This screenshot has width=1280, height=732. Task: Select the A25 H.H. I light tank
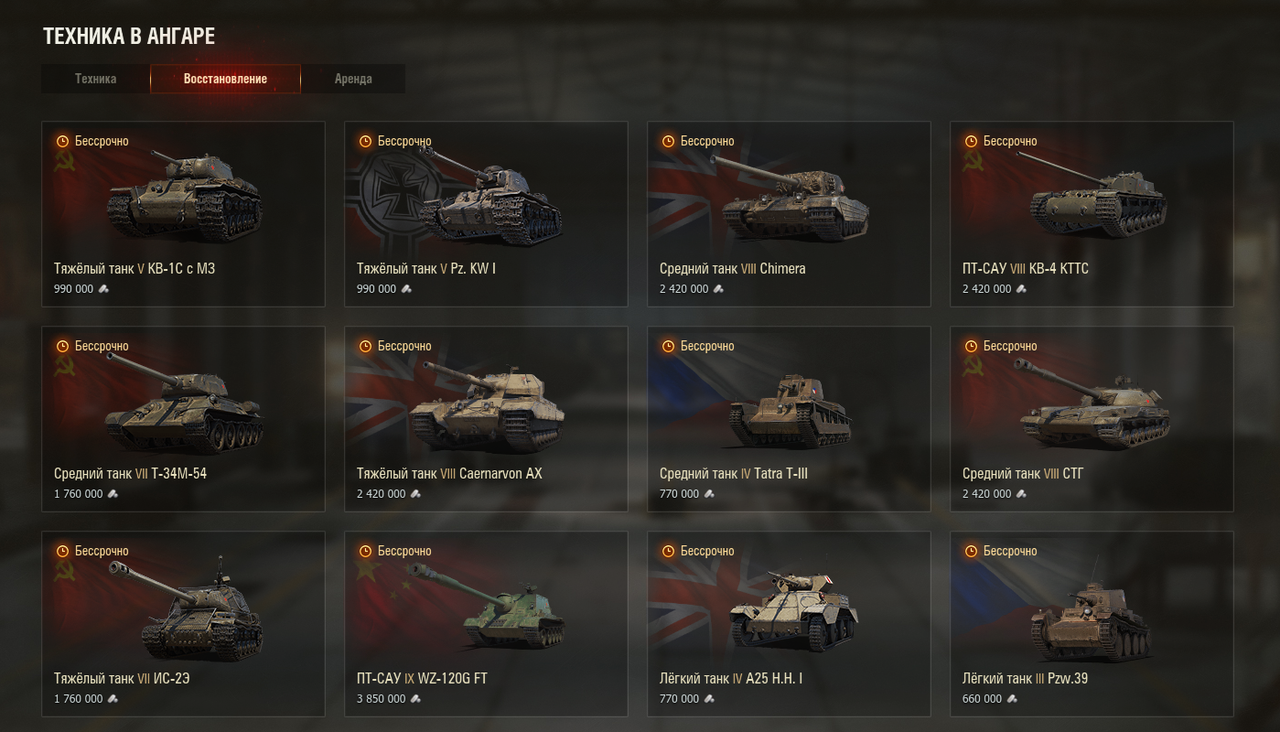tap(789, 624)
